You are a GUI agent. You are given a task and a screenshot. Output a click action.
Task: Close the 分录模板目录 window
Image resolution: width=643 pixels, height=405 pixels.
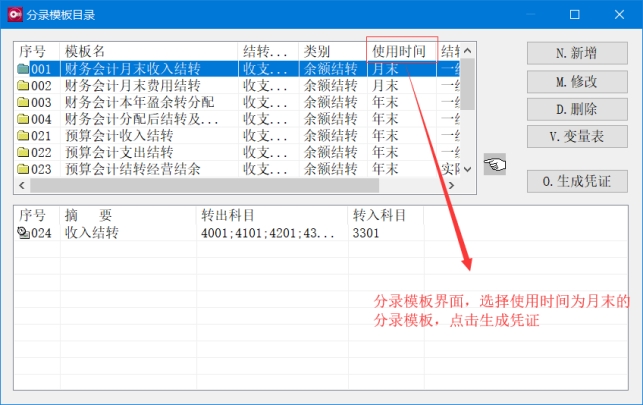click(619, 14)
